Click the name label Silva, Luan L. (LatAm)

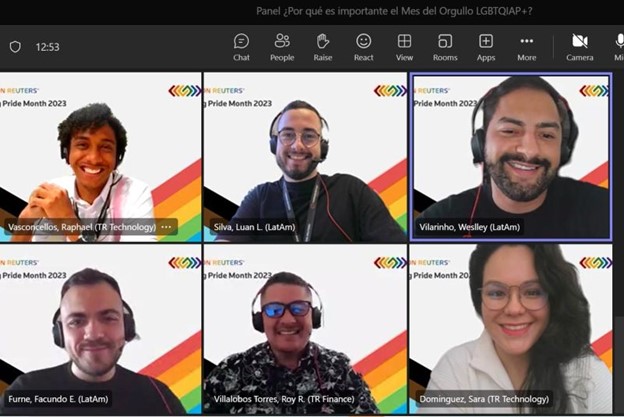pyautogui.click(x=254, y=227)
